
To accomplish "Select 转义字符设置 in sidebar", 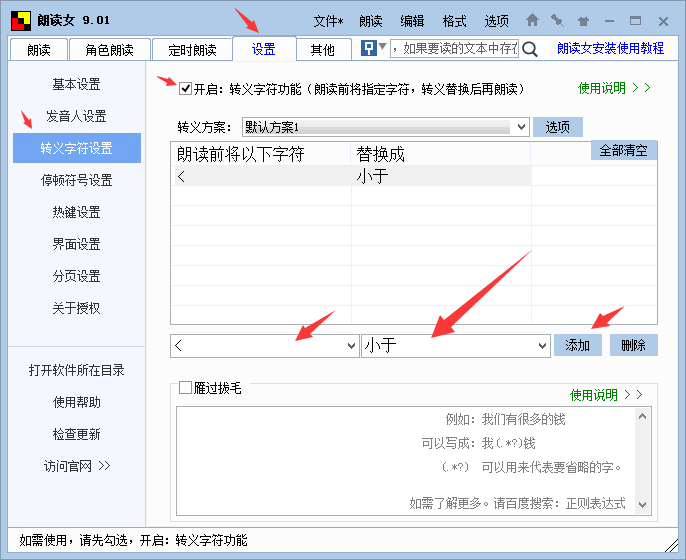I will coord(77,148).
